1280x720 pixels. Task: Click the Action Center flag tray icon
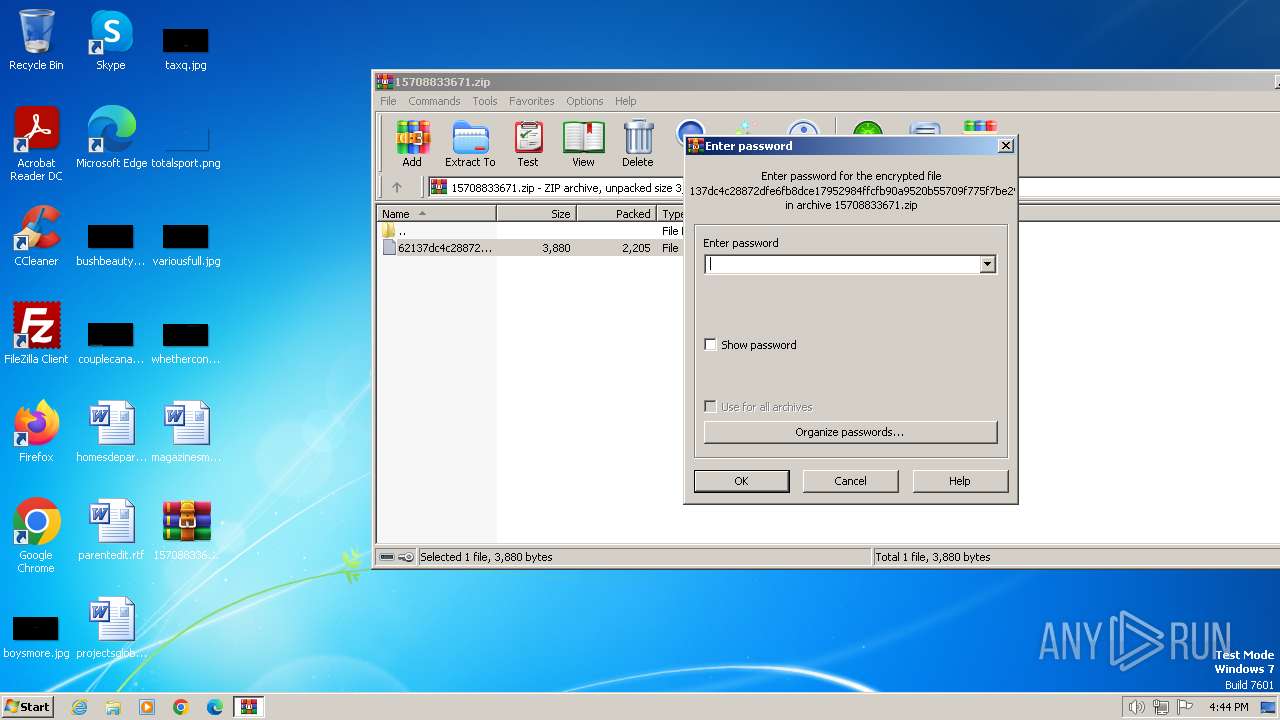tap(1186, 707)
